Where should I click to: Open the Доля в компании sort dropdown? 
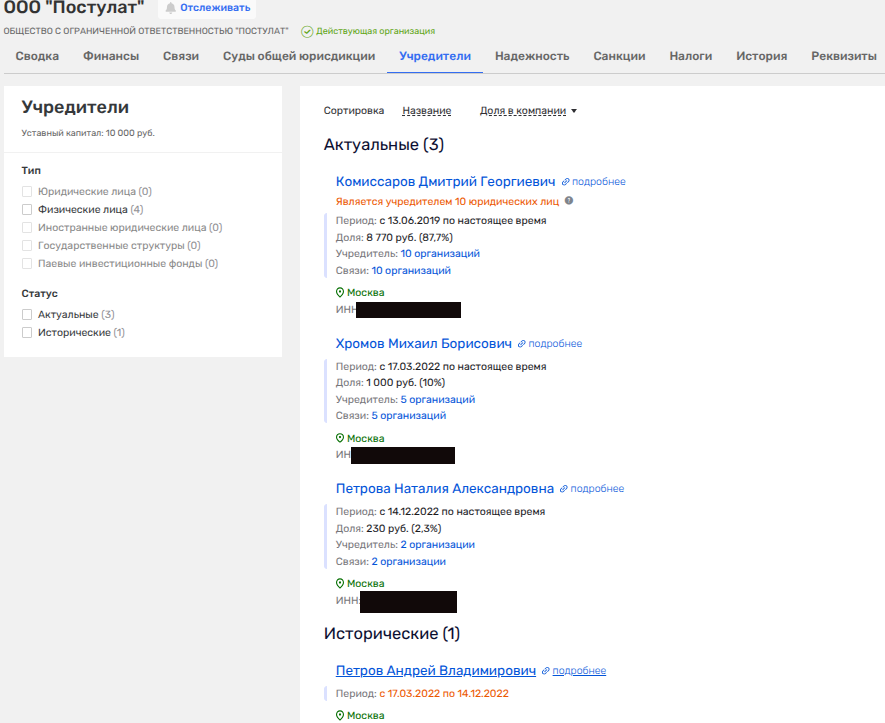click(528, 111)
